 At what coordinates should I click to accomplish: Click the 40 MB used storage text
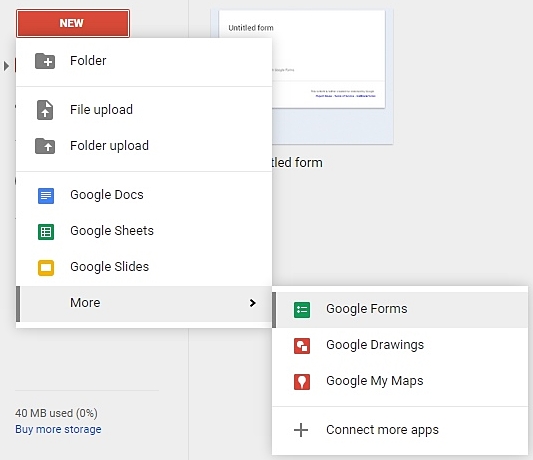[x=56, y=413]
